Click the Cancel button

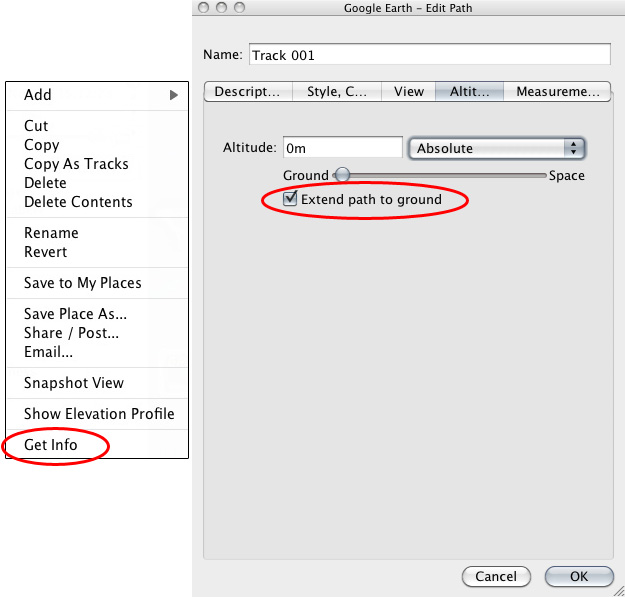496,576
